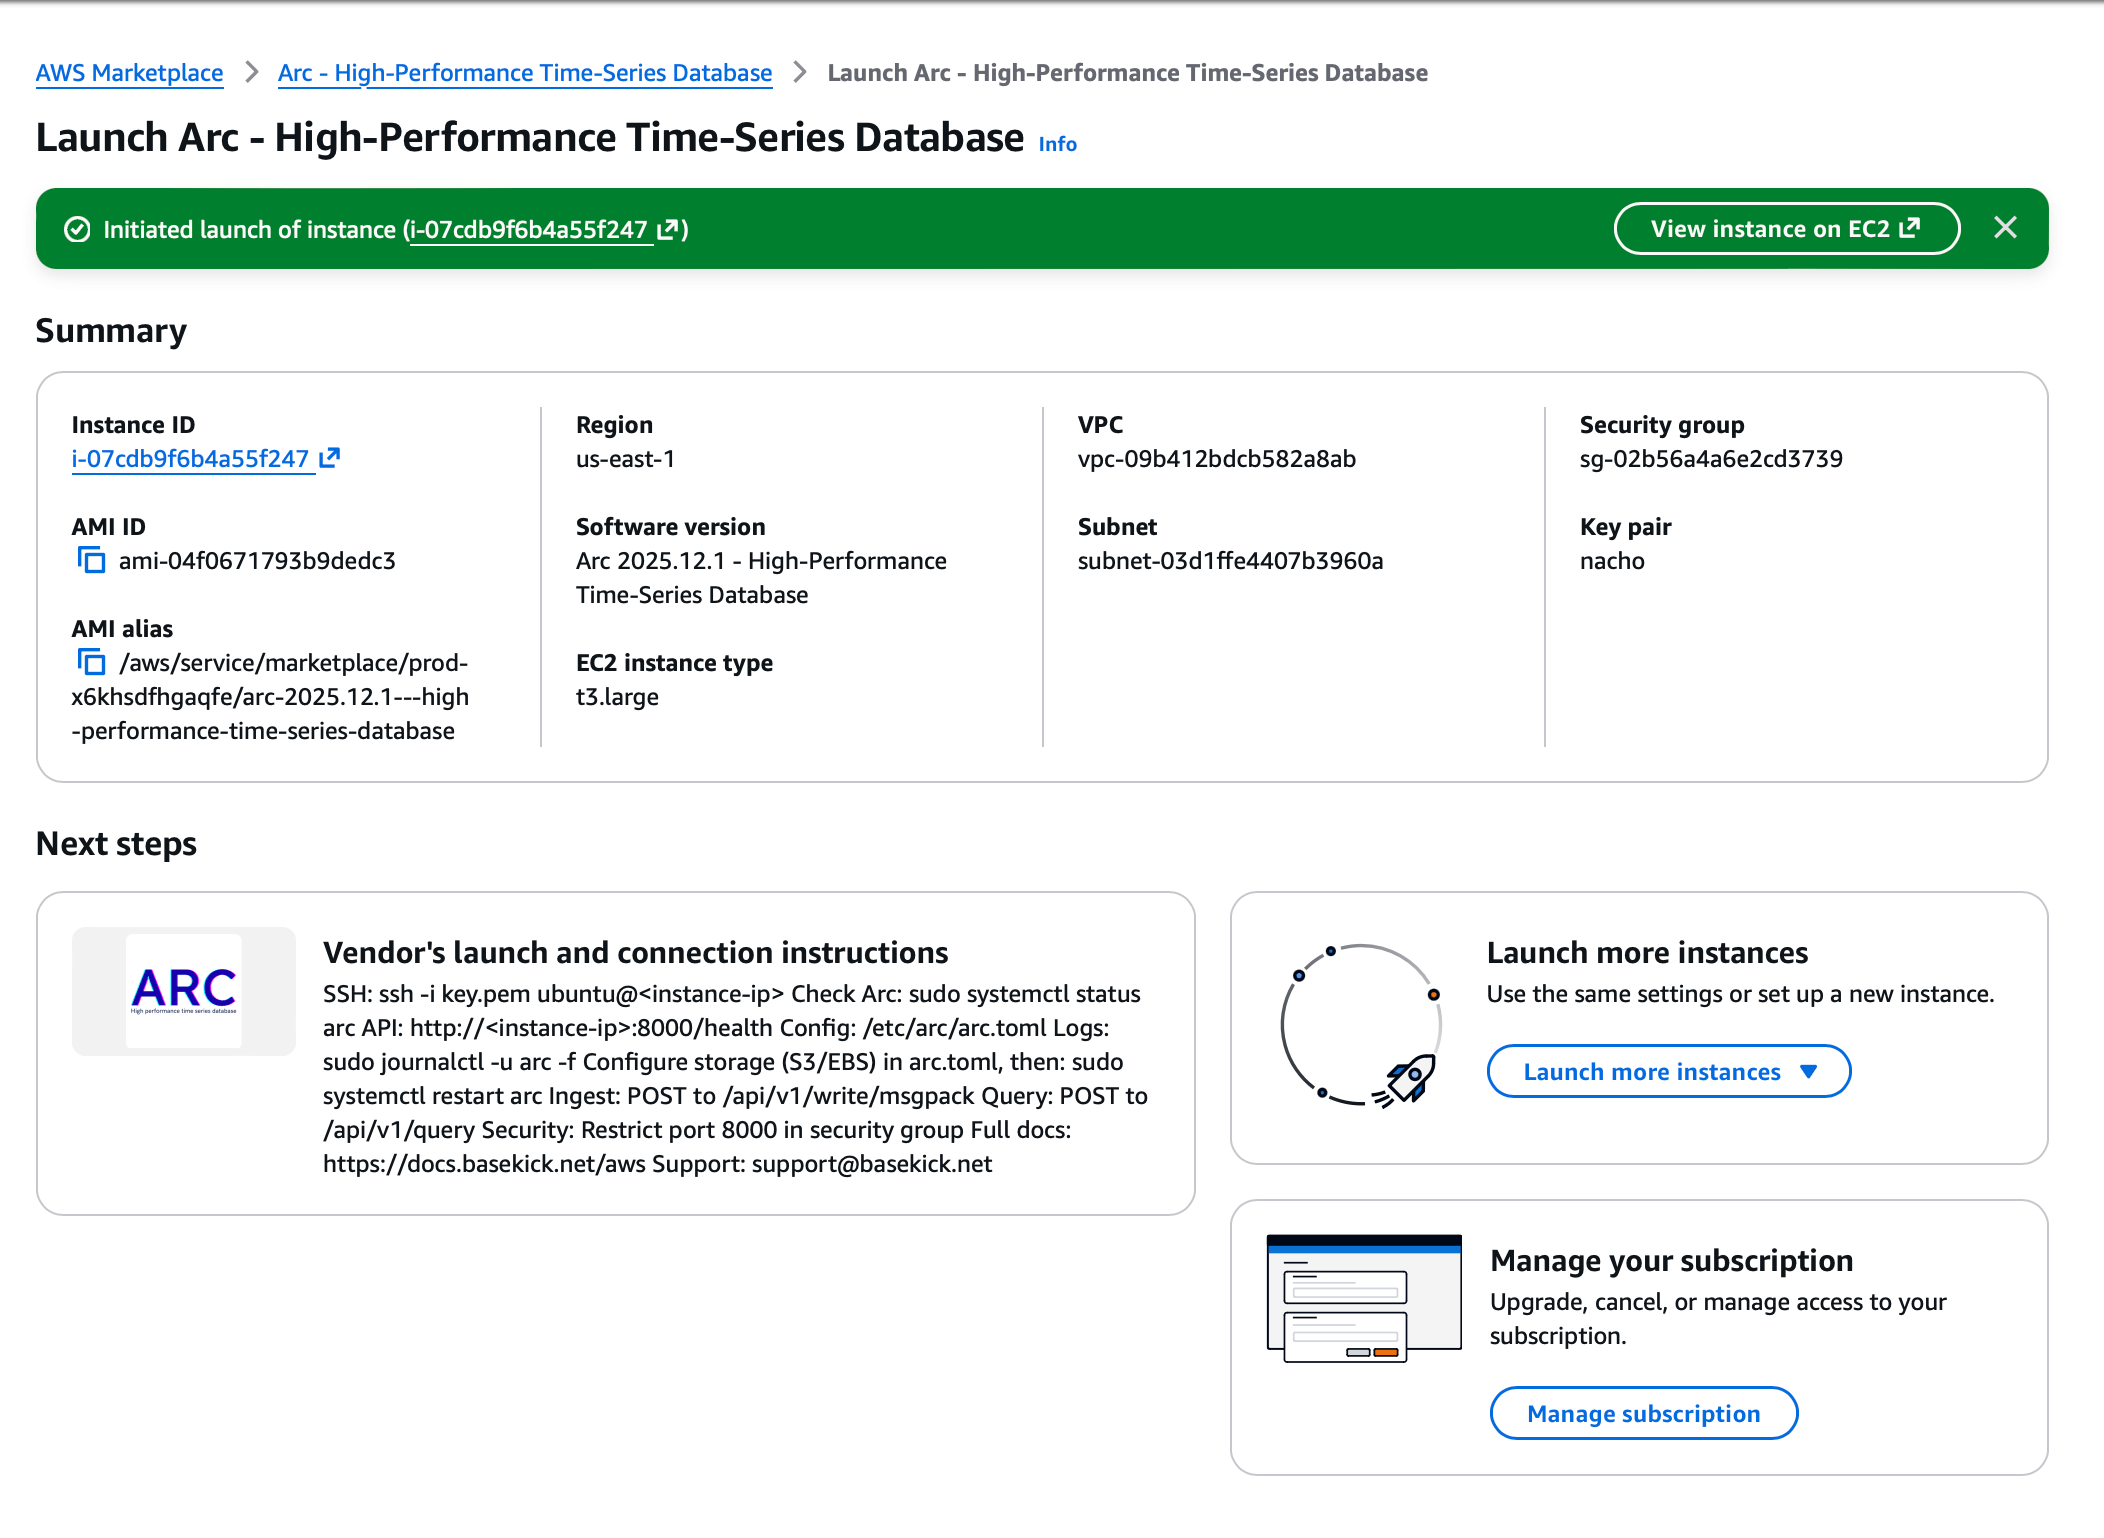The height and width of the screenshot is (1538, 2104).
Task: Click the success checkmark icon in banner
Action: [x=77, y=230]
